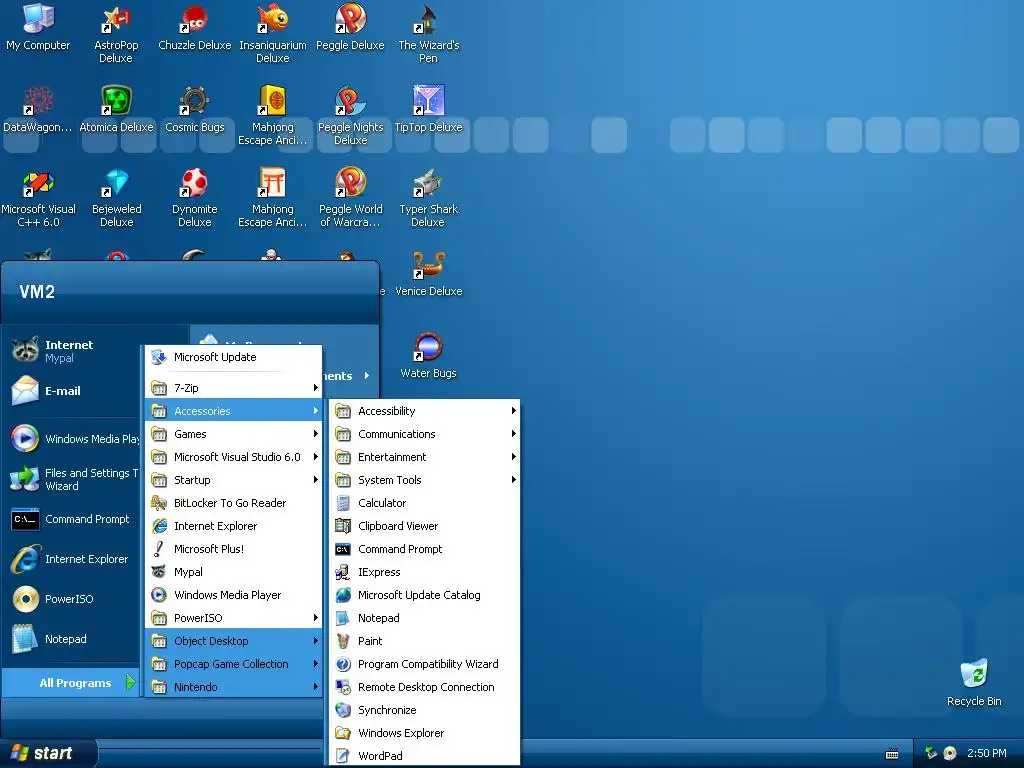The width and height of the screenshot is (1024, 768).
Task: Open the AstroPop Deluxe desktop icon
Action: (116, 34)
